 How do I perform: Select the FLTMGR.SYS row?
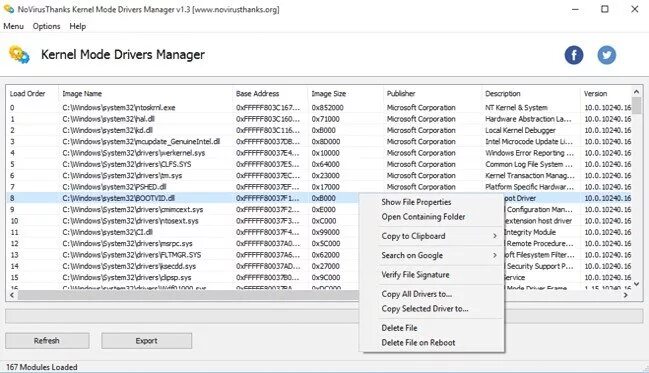183,255
